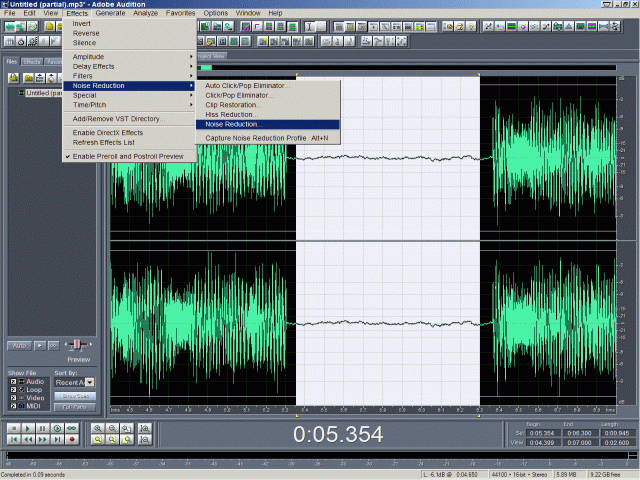Select Auto Click/Pop Eliminator submenu item
This screenshot has height=480, width=640.
268,86
